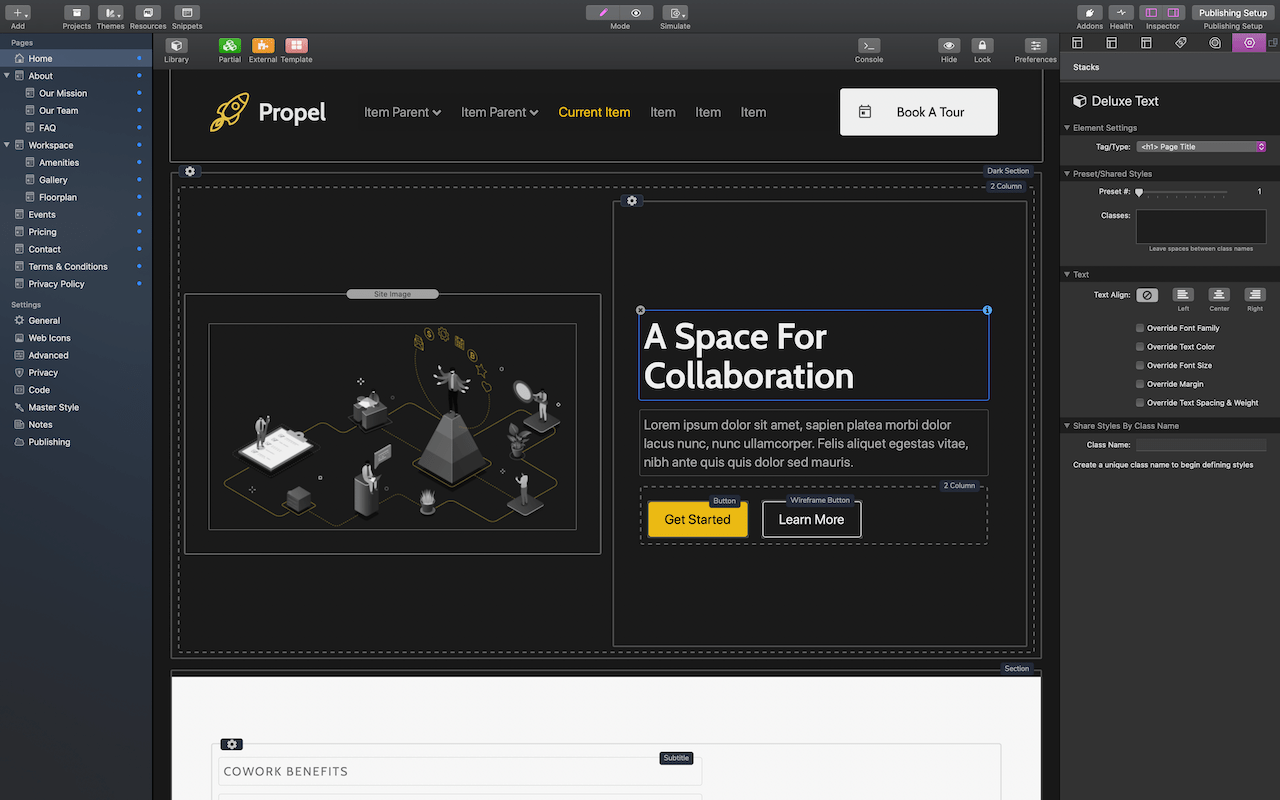Enable Override Font Family
Image resolution: width=1280 pixels, height=800 pixels.
coord(1141,327)
